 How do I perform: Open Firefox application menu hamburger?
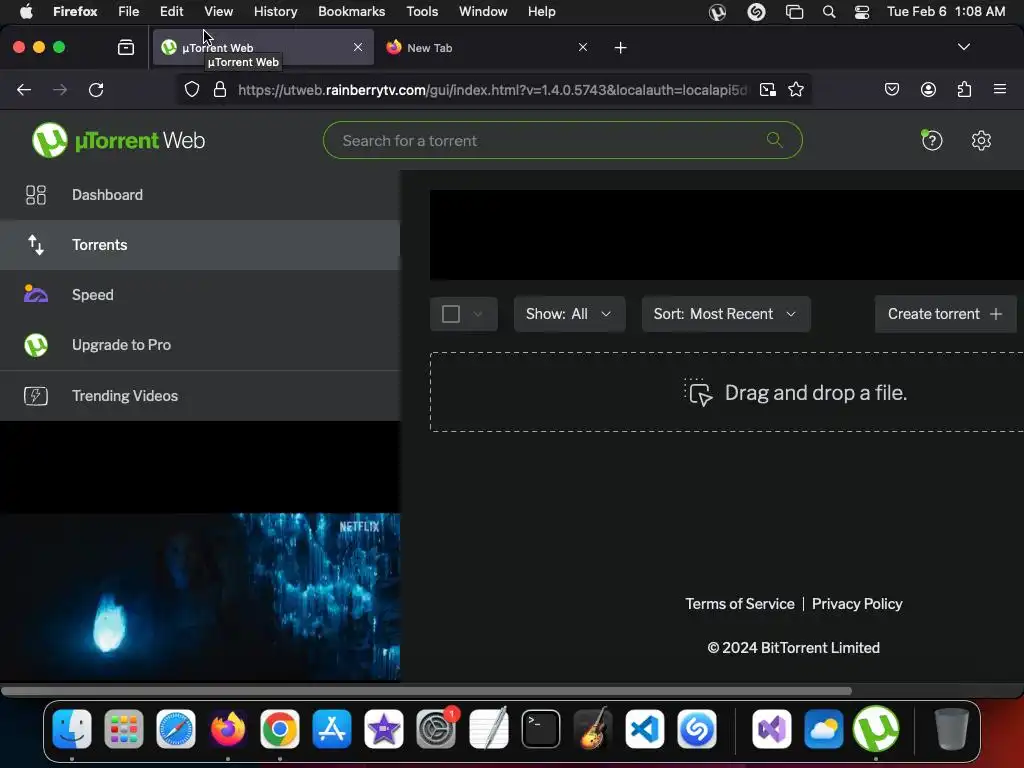point(1000,89)
